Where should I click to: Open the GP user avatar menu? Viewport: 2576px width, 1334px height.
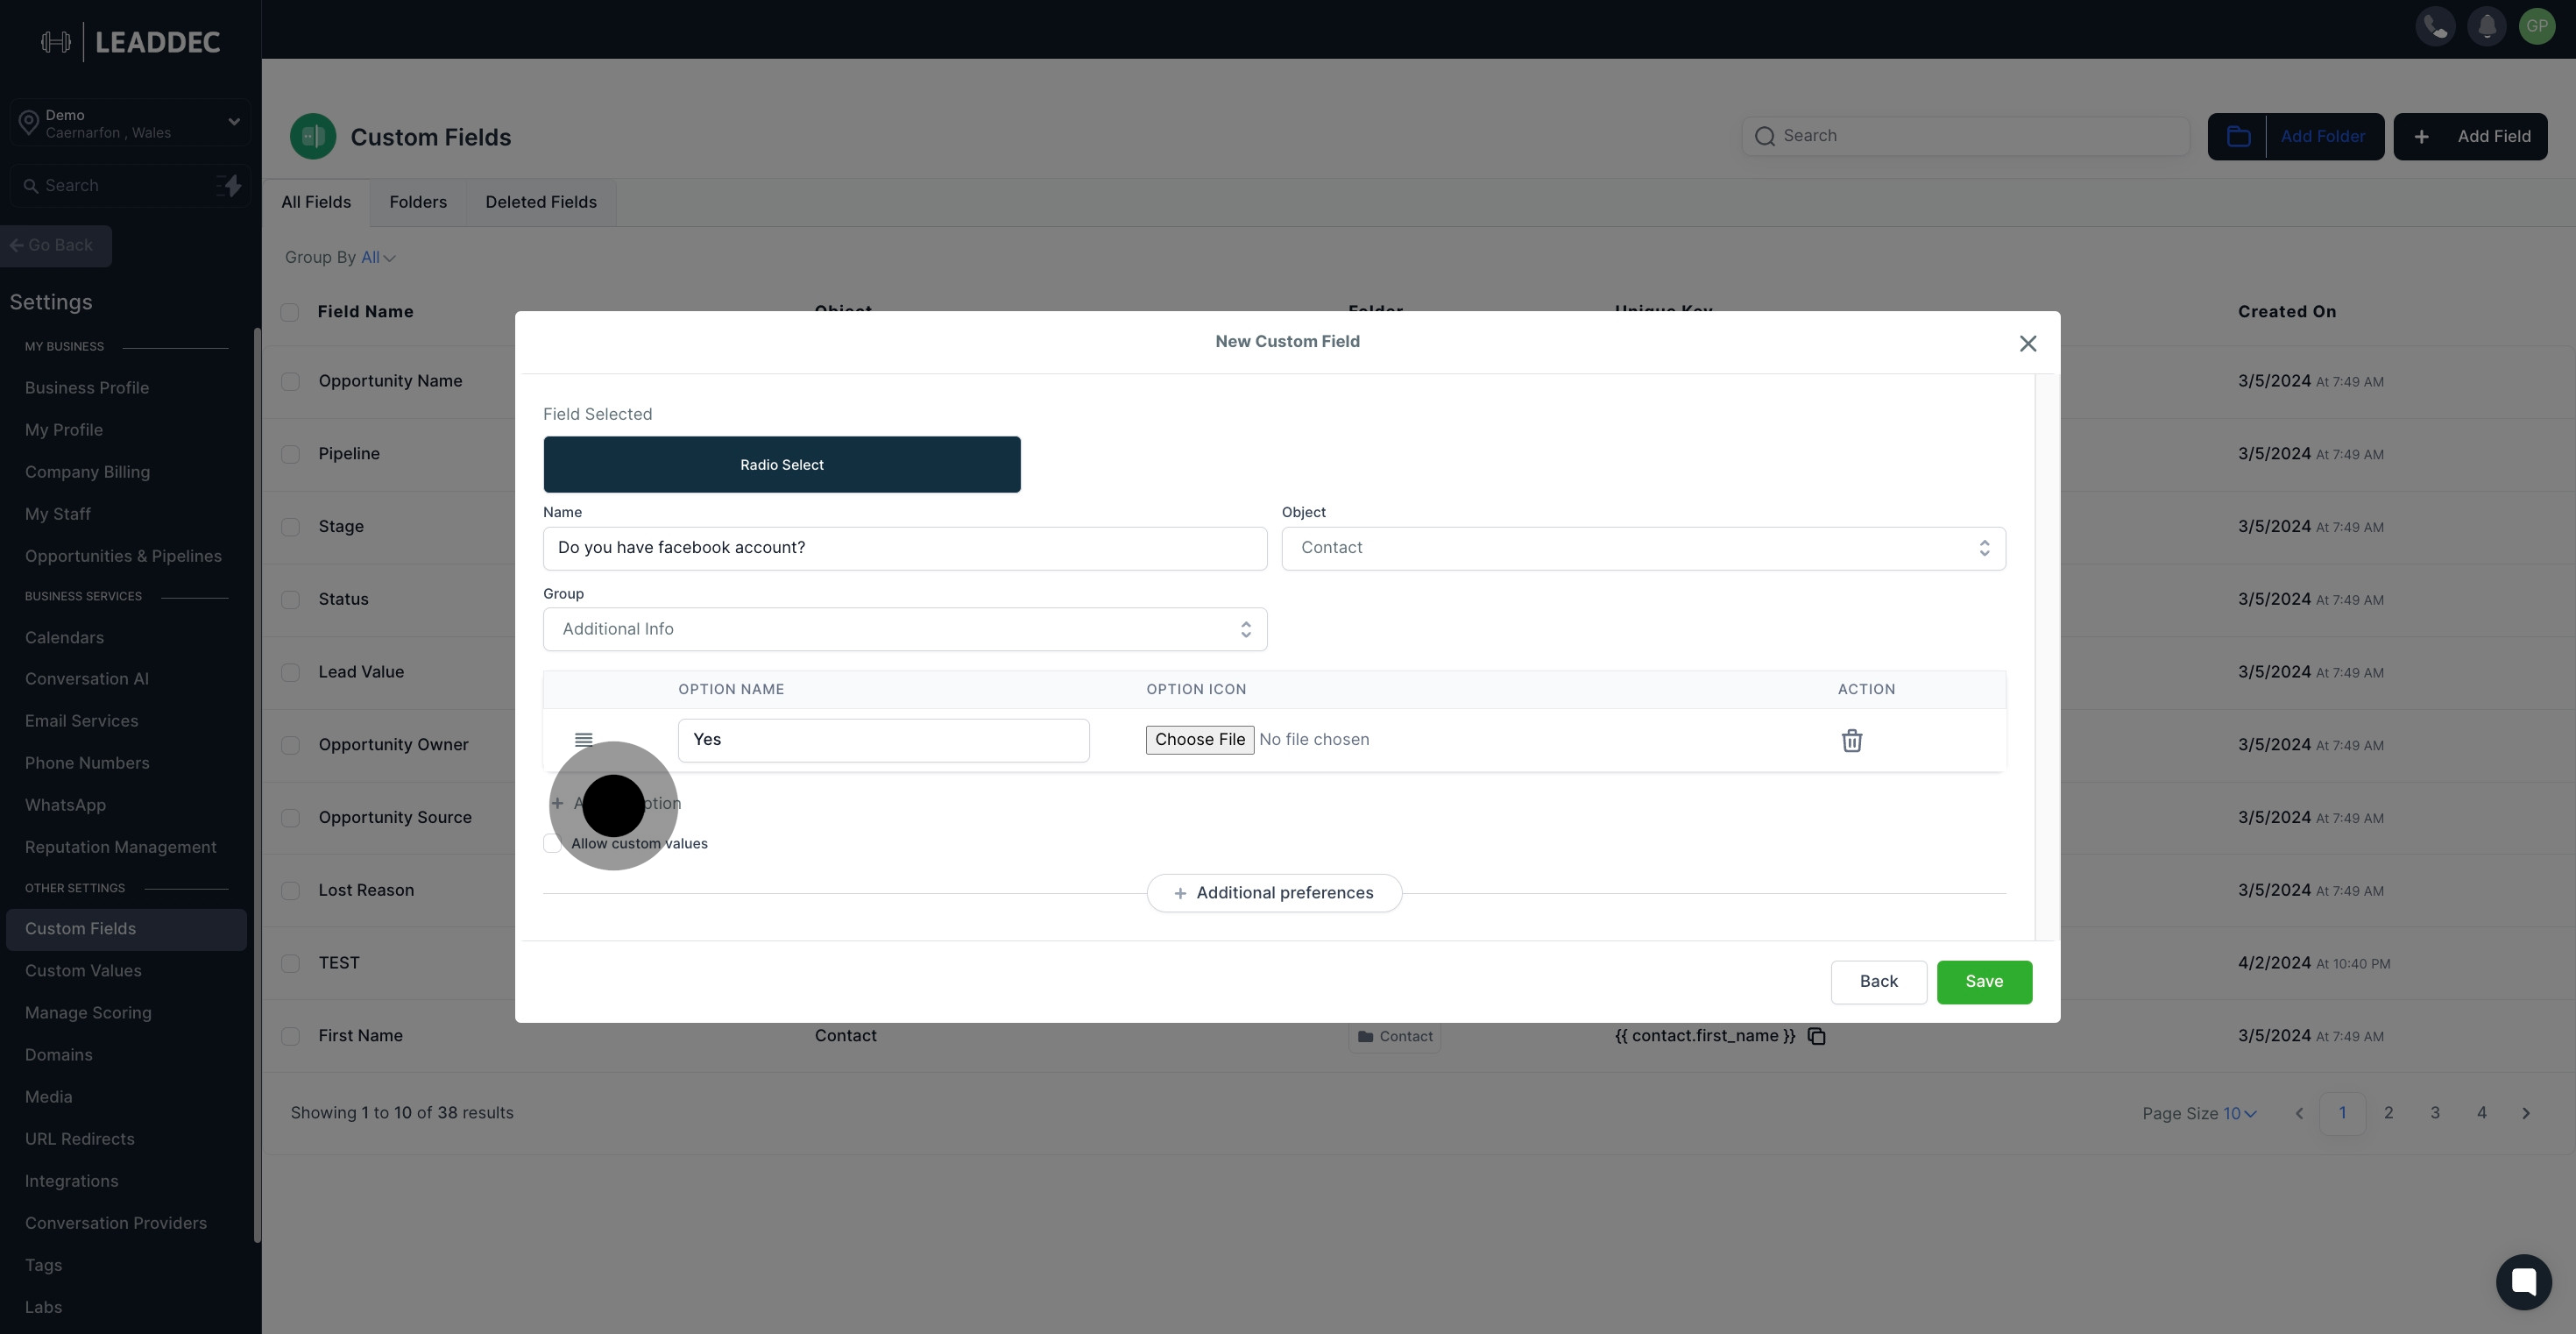[2537, 26]
